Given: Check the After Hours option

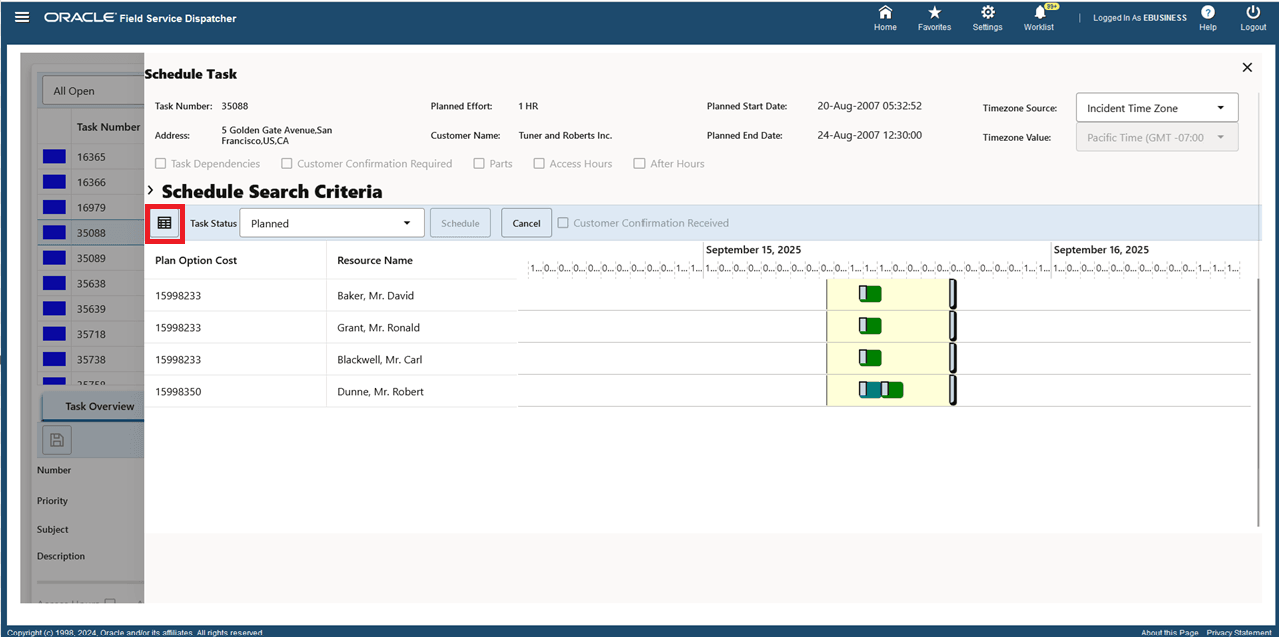Looking at the screenshot, I should 640,163.
